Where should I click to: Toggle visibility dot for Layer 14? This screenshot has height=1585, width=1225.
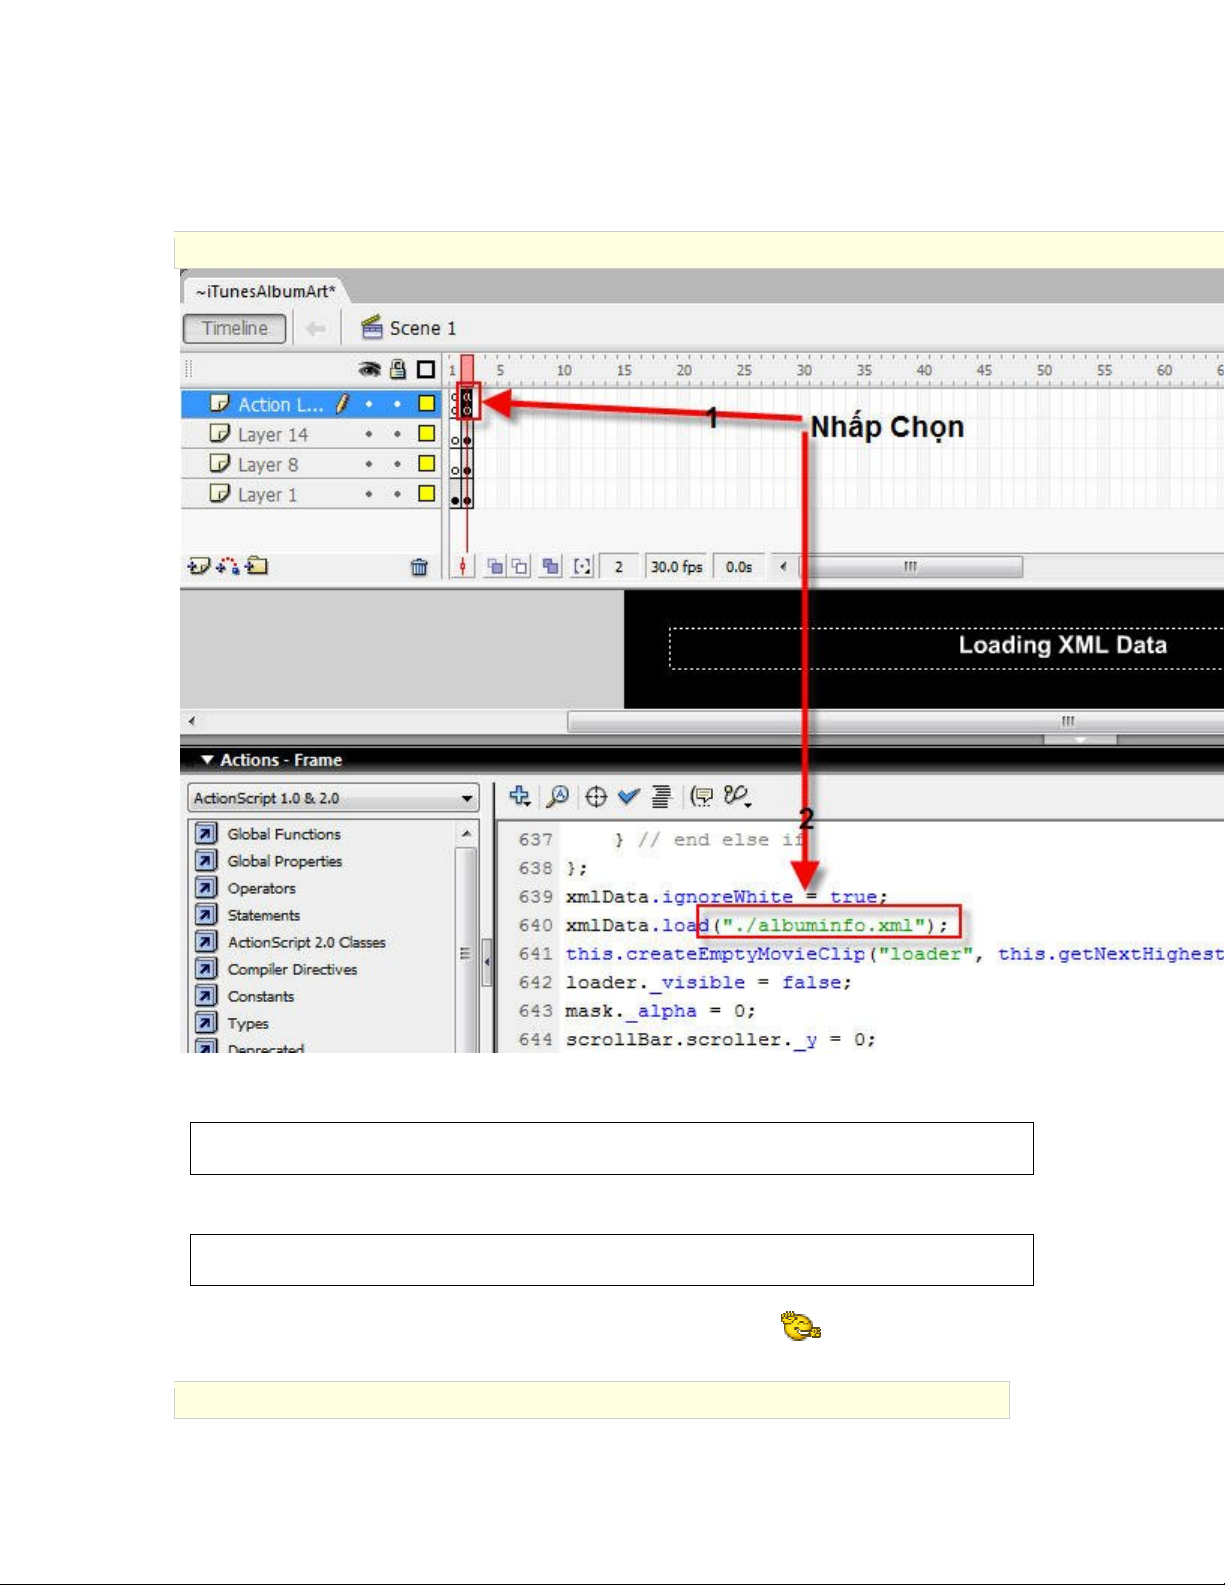pyautogui.click(x=369, y=434)
